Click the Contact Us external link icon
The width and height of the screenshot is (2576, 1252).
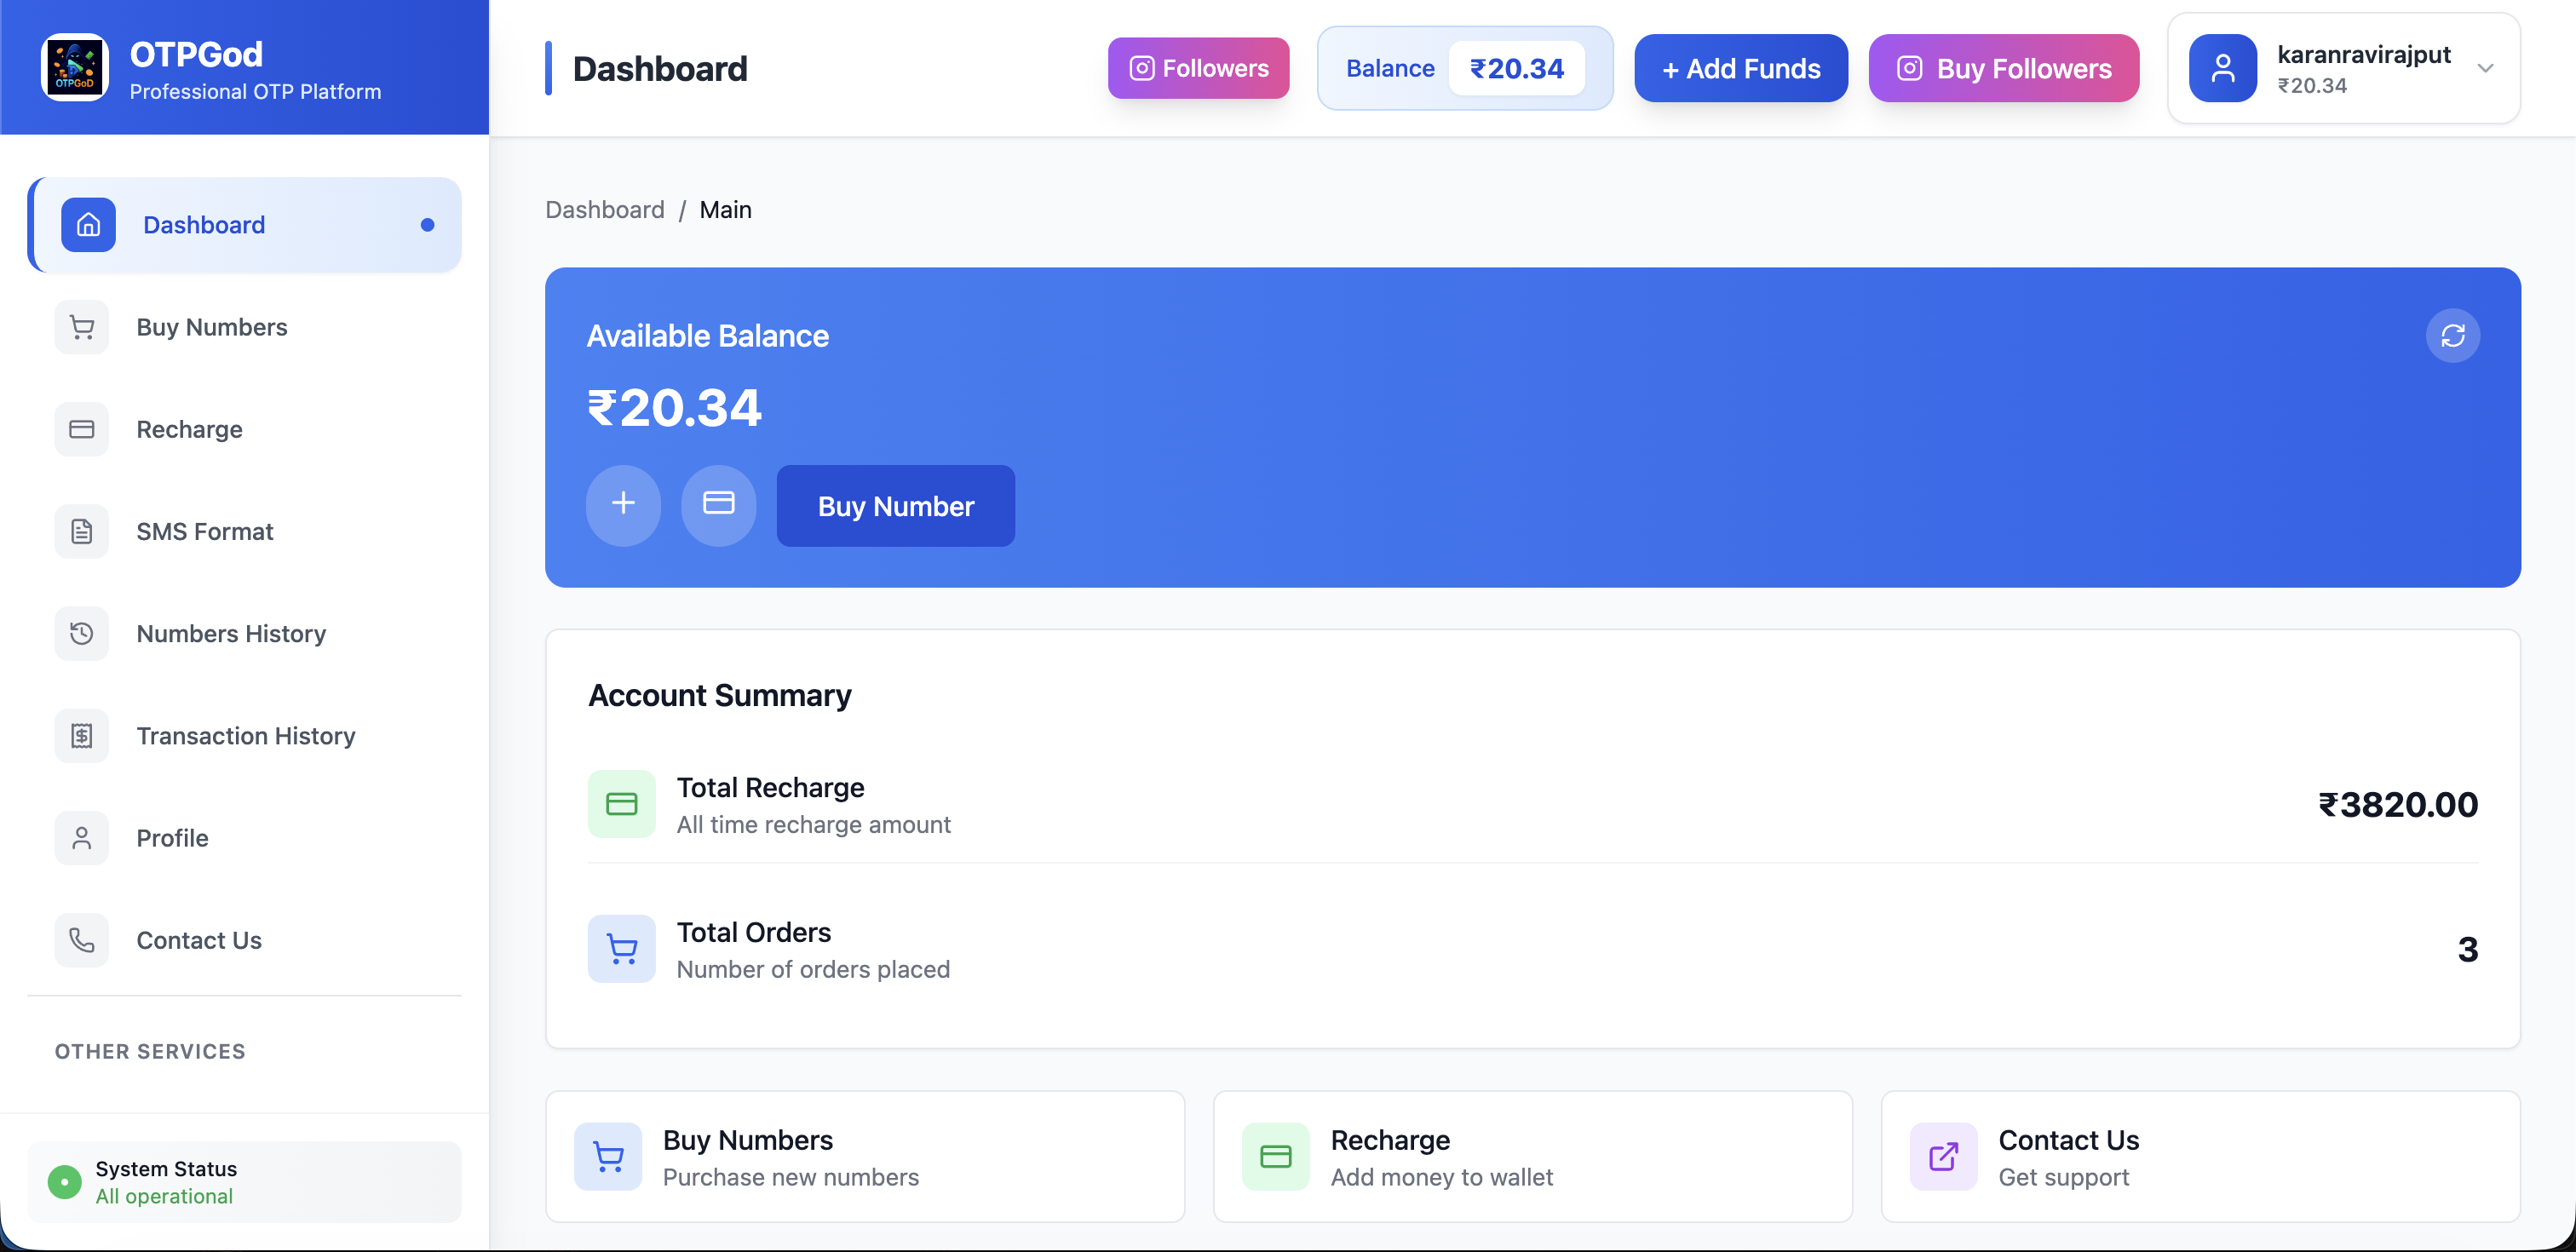click(x=1944, y=1156)
